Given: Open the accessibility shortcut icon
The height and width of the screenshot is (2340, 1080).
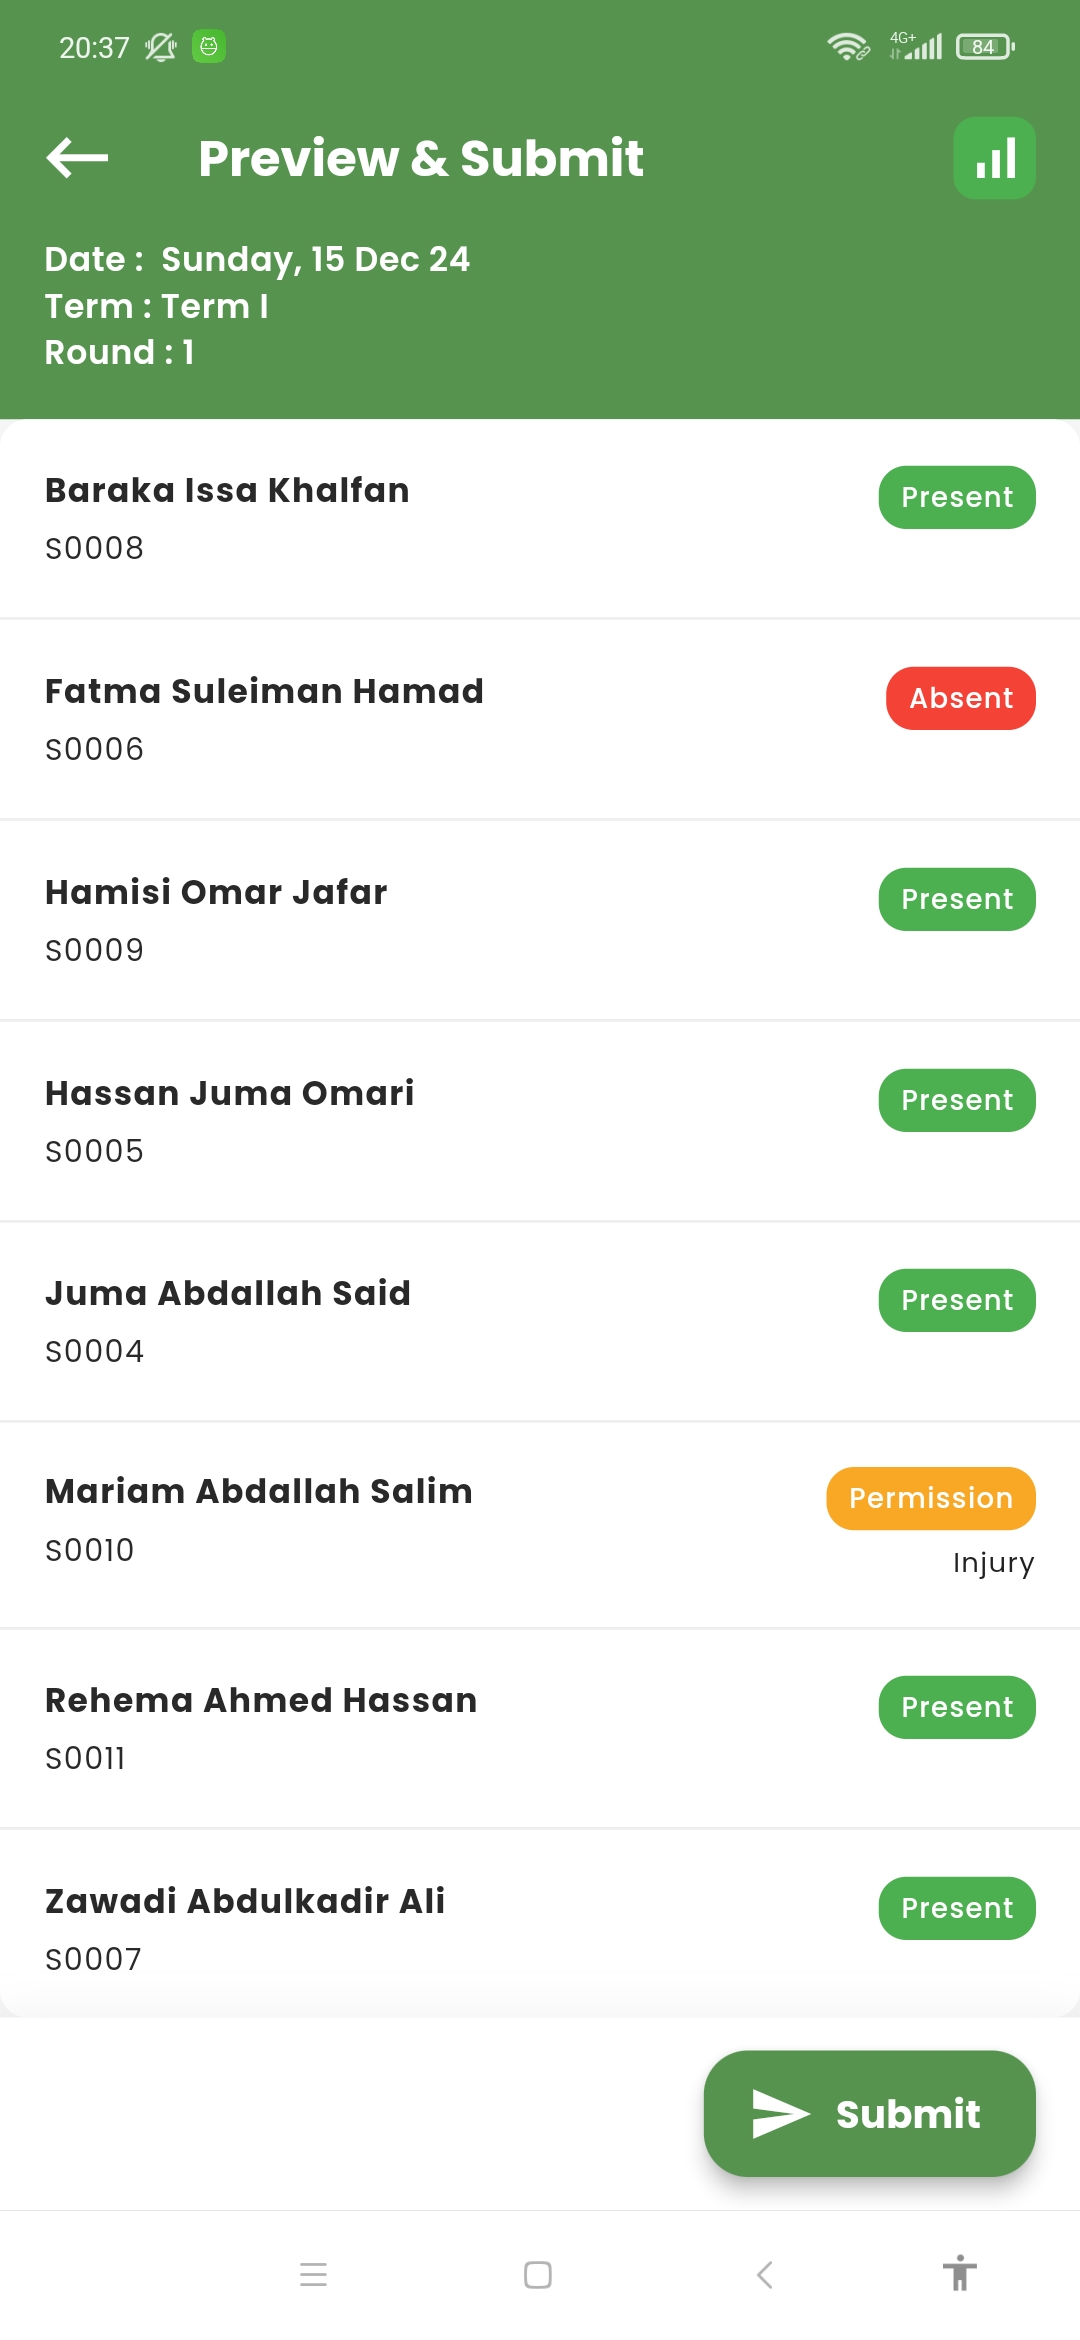Looking at the screenshot, I should coord(959,2273).
